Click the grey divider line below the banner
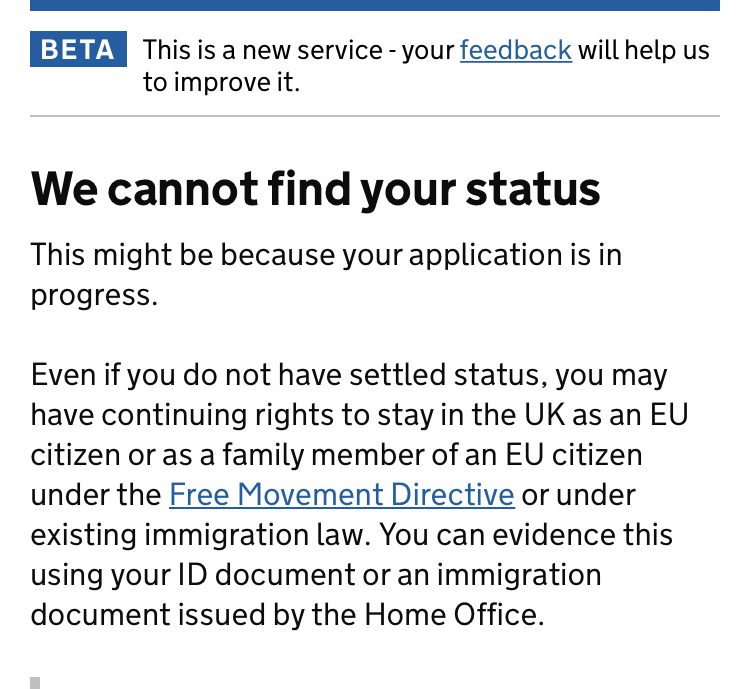The height and width of the screenshot is (689, 750). point(374,116)
